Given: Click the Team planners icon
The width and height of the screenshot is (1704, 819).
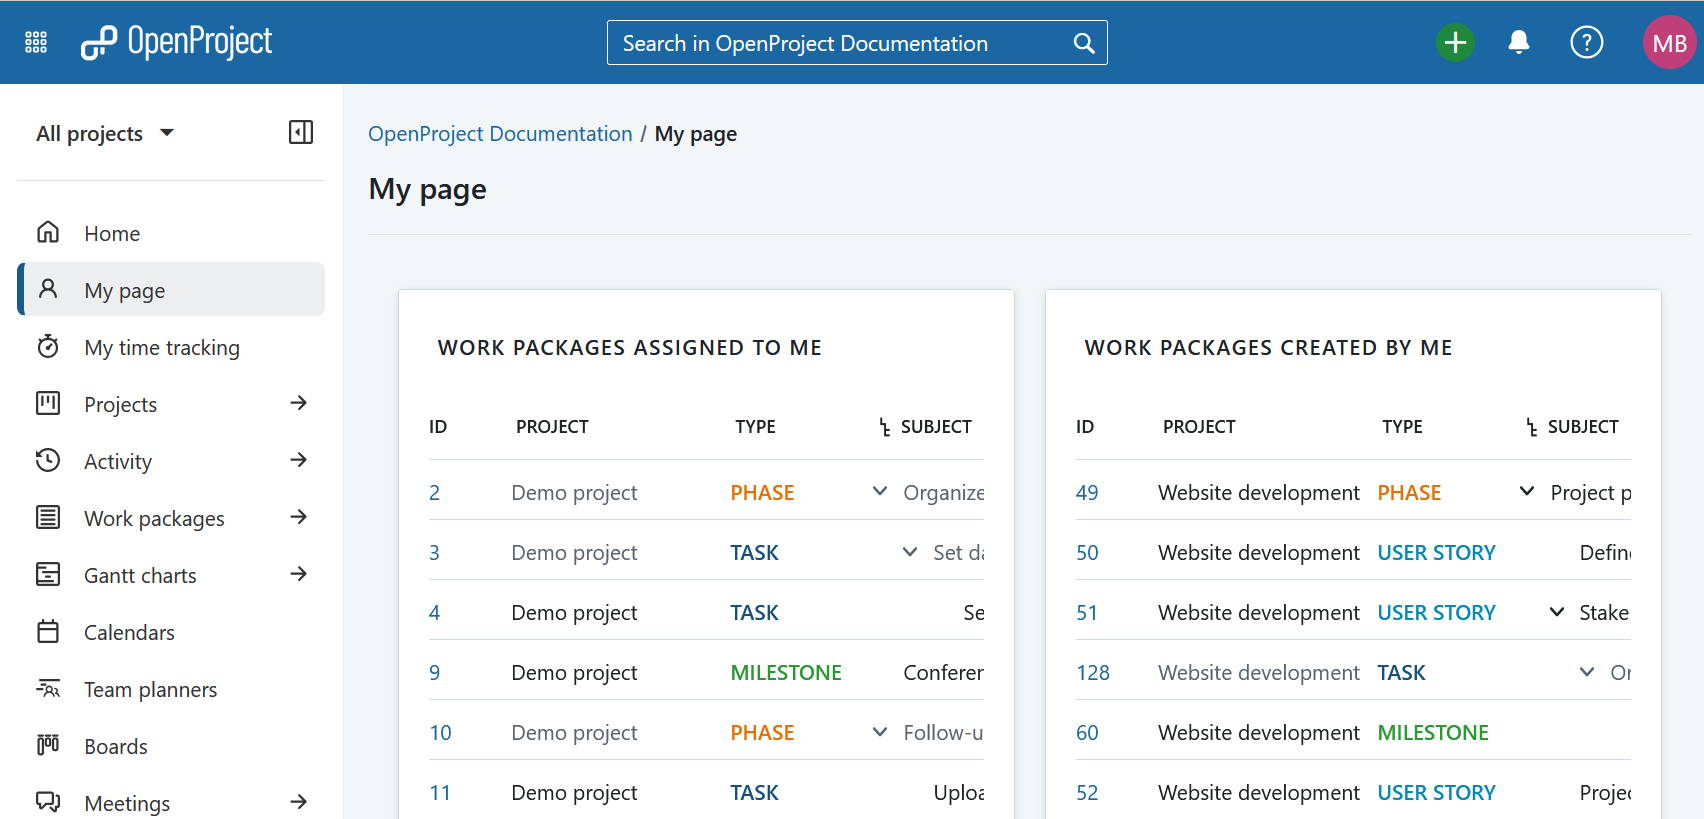Looking at the screenshot, I should (48, 688).
